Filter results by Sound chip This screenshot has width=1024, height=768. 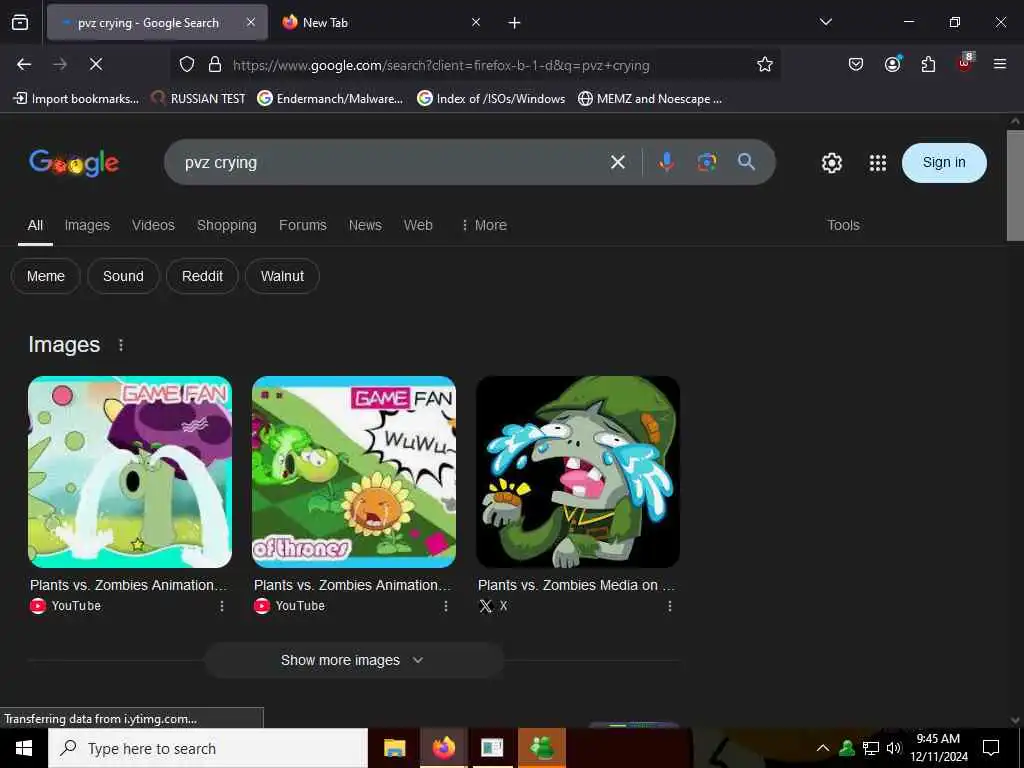[x=123, y=276]
